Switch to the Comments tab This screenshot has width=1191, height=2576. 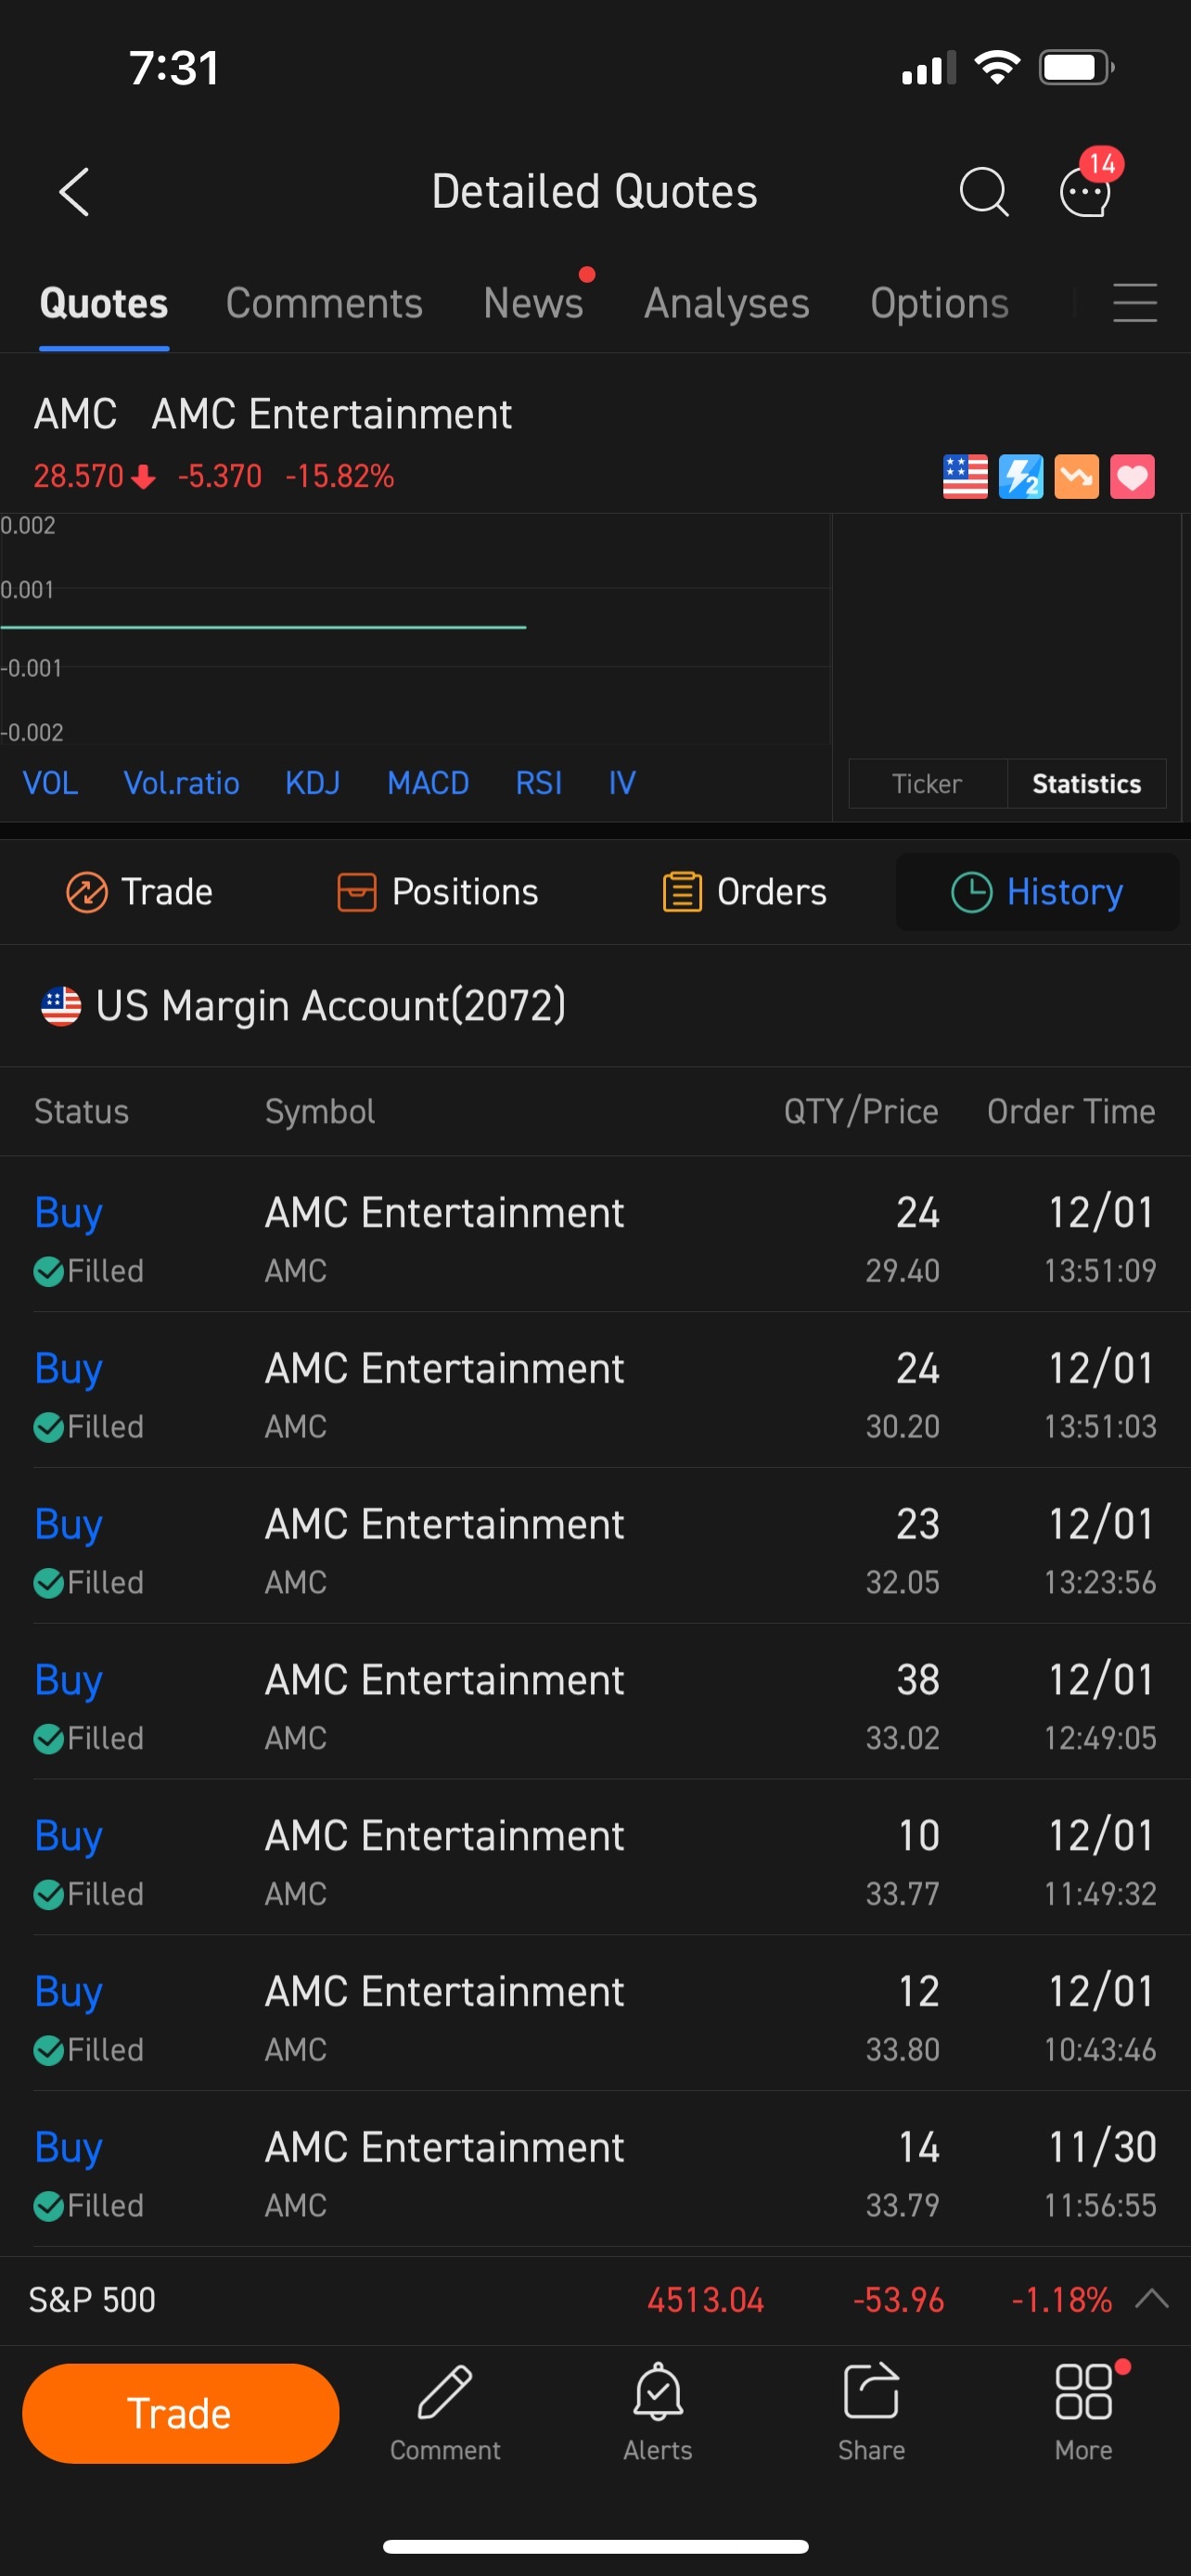[324, 303]
